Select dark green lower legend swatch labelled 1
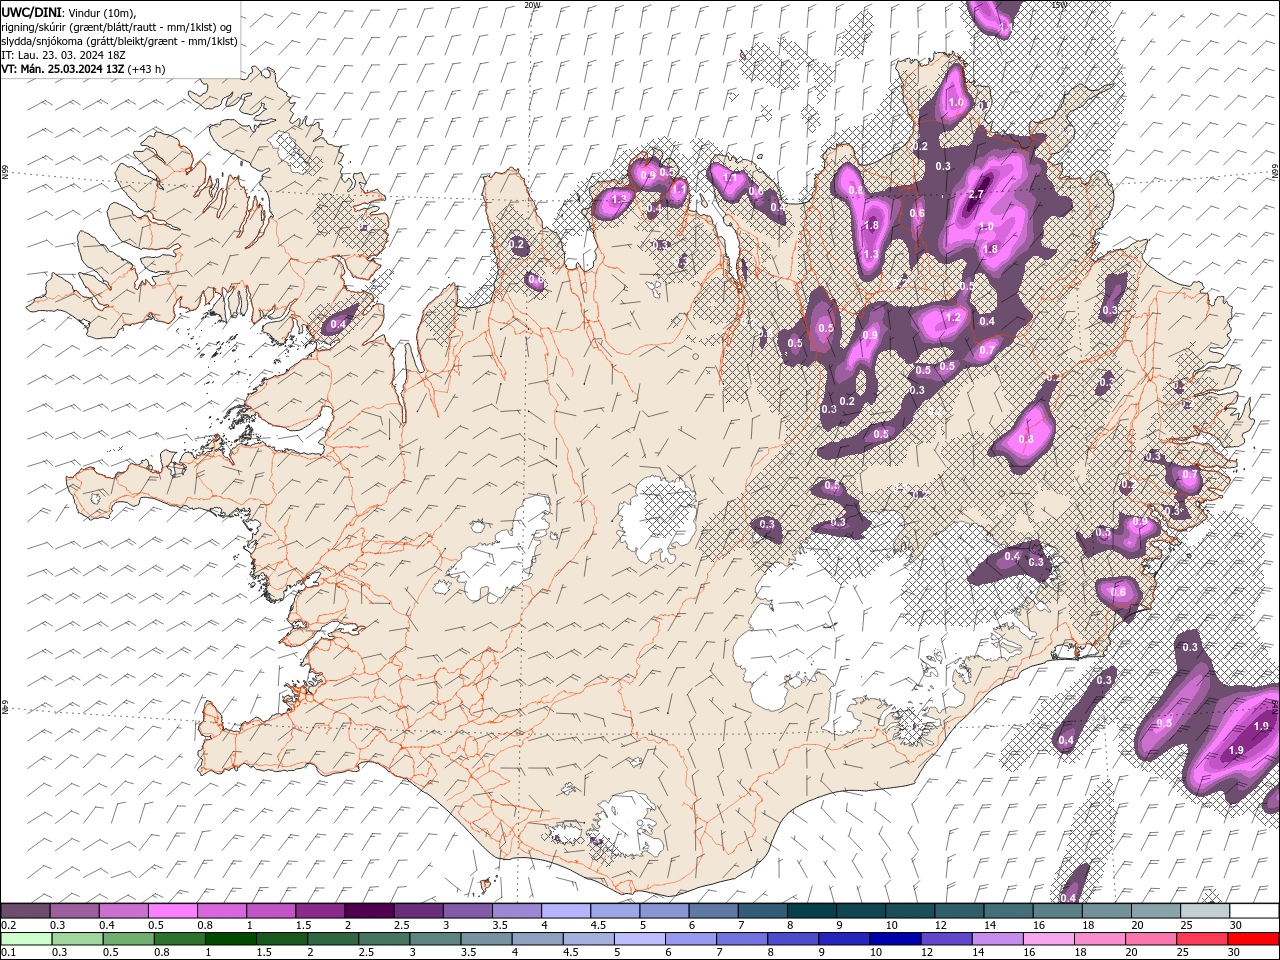The image size is (1280, 960). click(230, 939)
